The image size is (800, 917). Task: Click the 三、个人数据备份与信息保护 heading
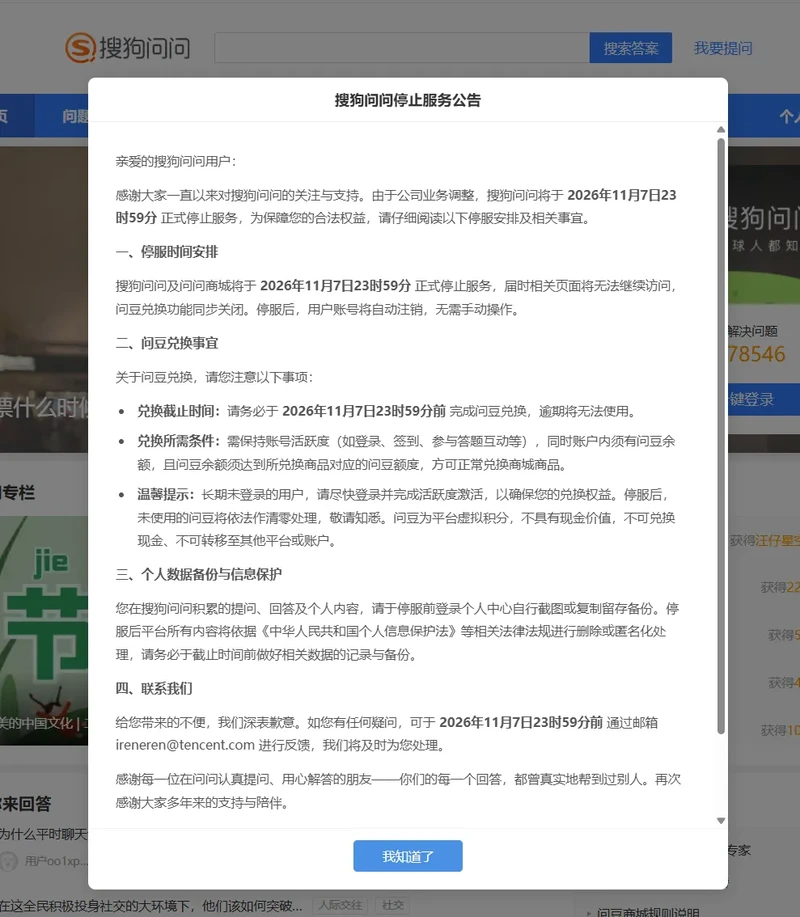(x=198, y=574)
